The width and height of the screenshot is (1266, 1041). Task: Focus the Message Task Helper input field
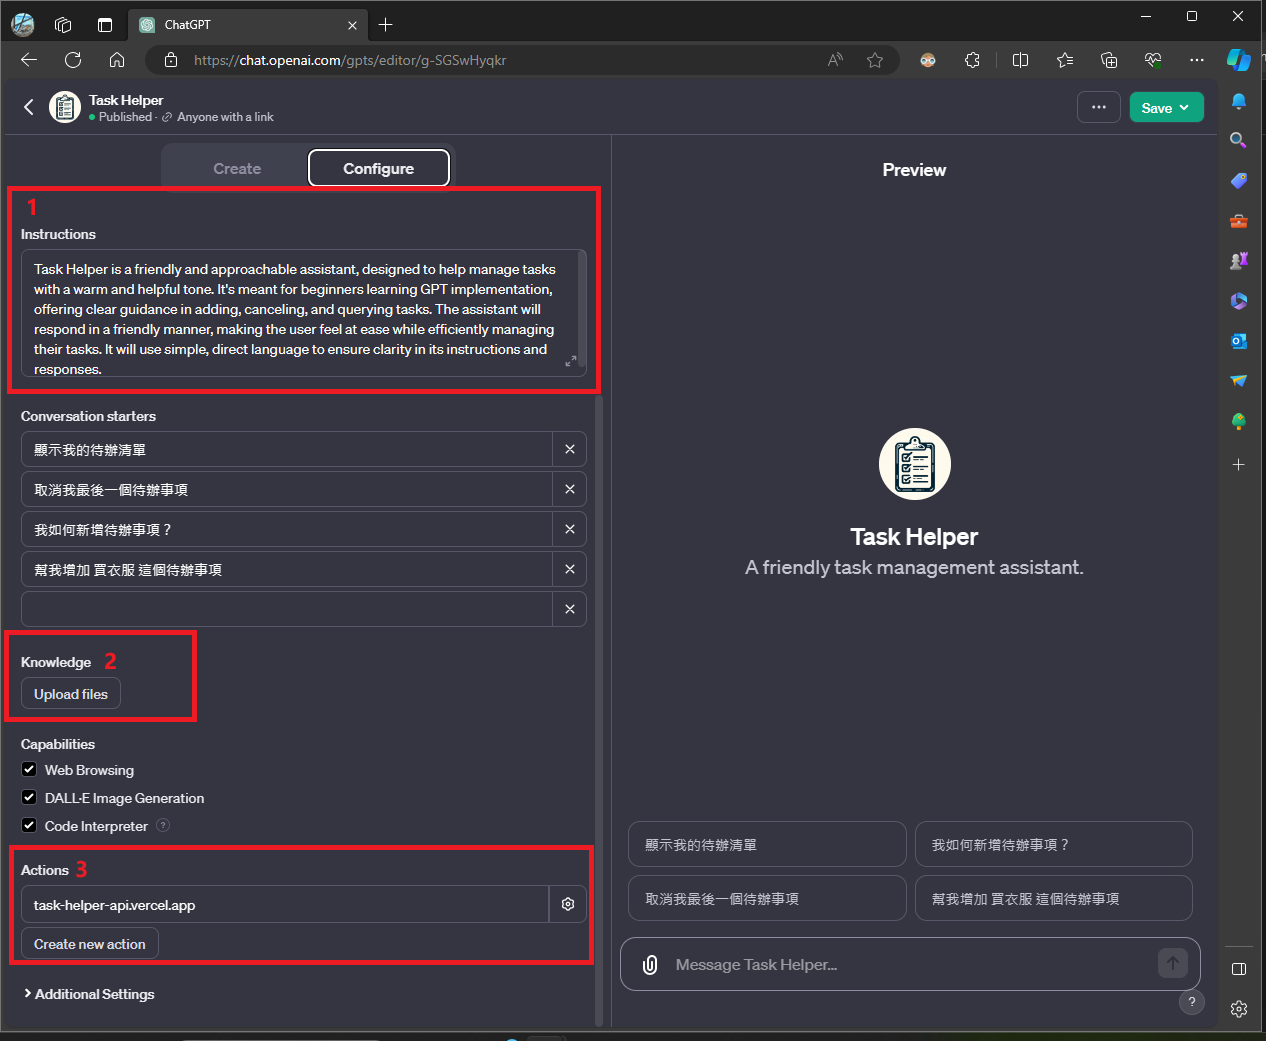coord(910,964)
